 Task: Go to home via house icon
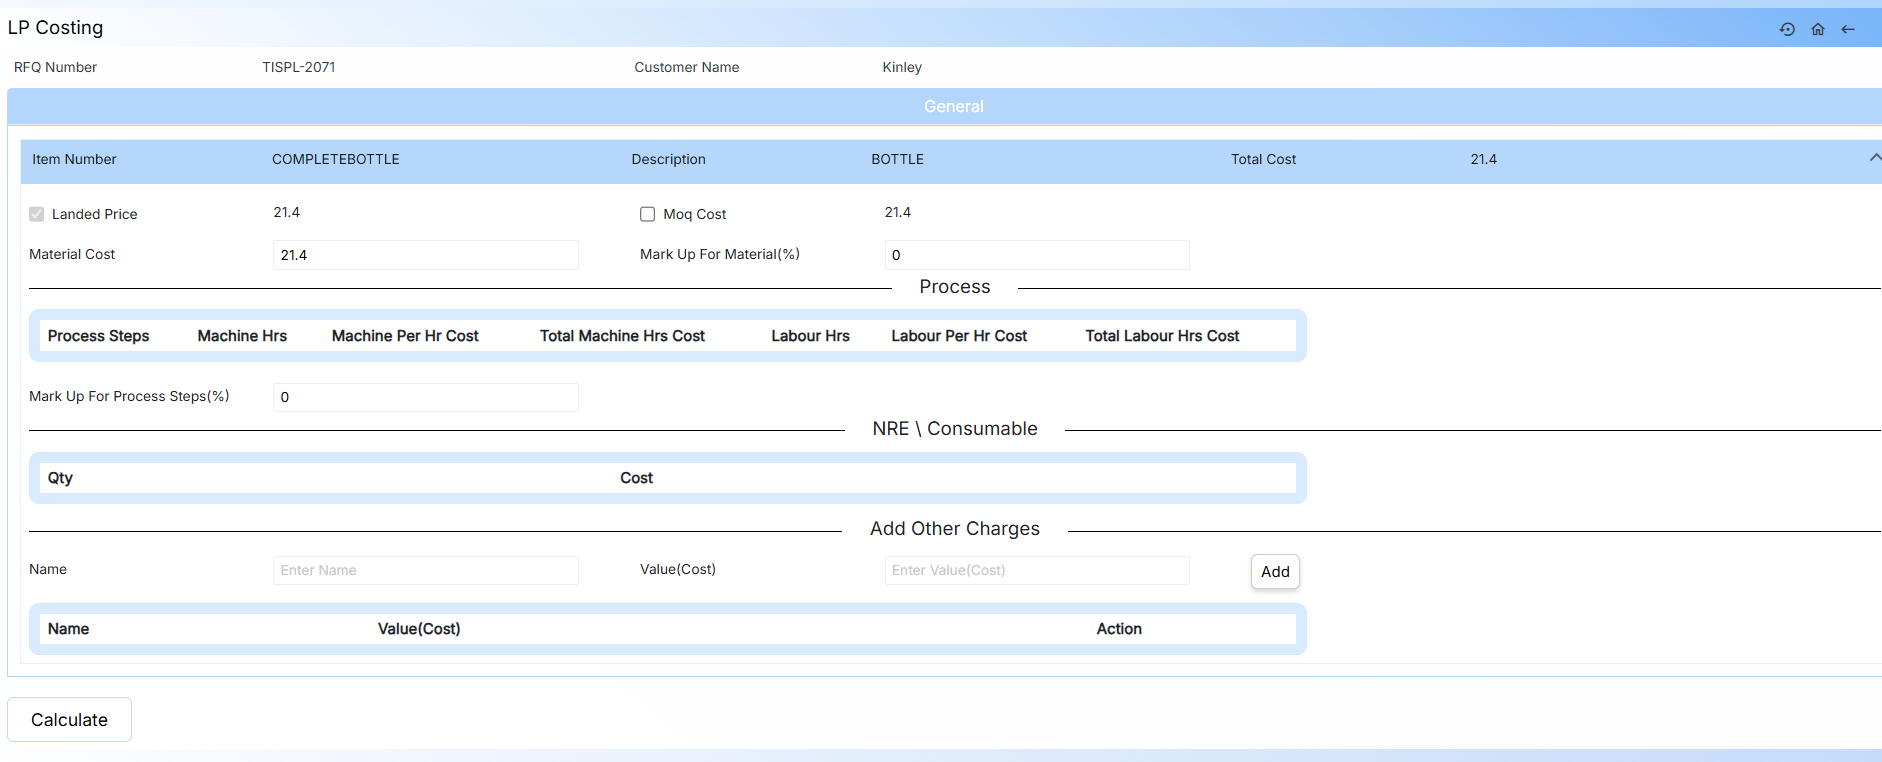coord(1818,29)
